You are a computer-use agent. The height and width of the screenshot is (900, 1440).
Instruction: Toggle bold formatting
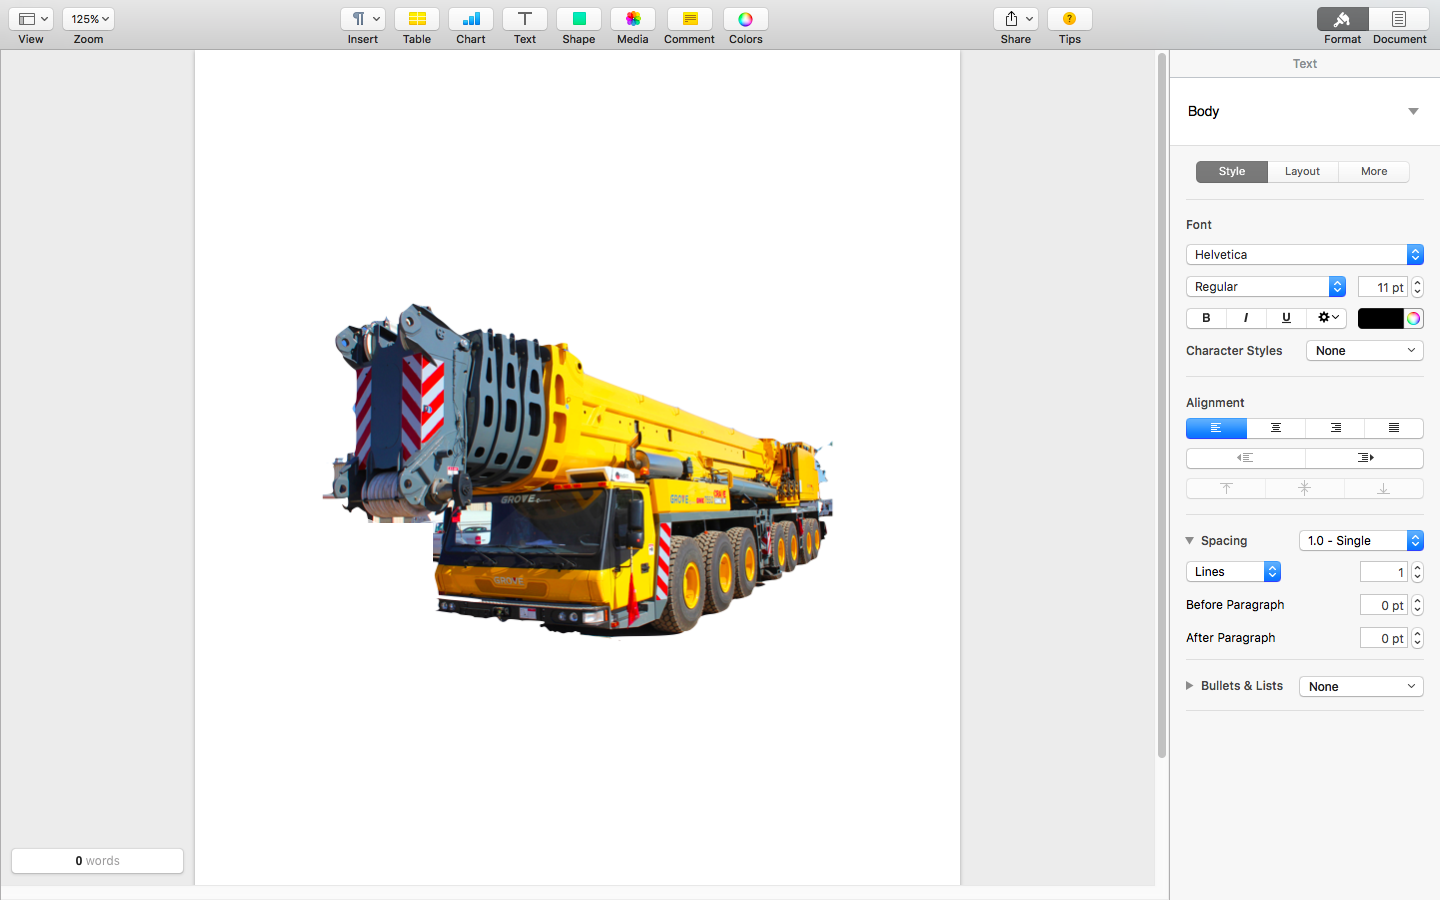tap(1205, 318)
